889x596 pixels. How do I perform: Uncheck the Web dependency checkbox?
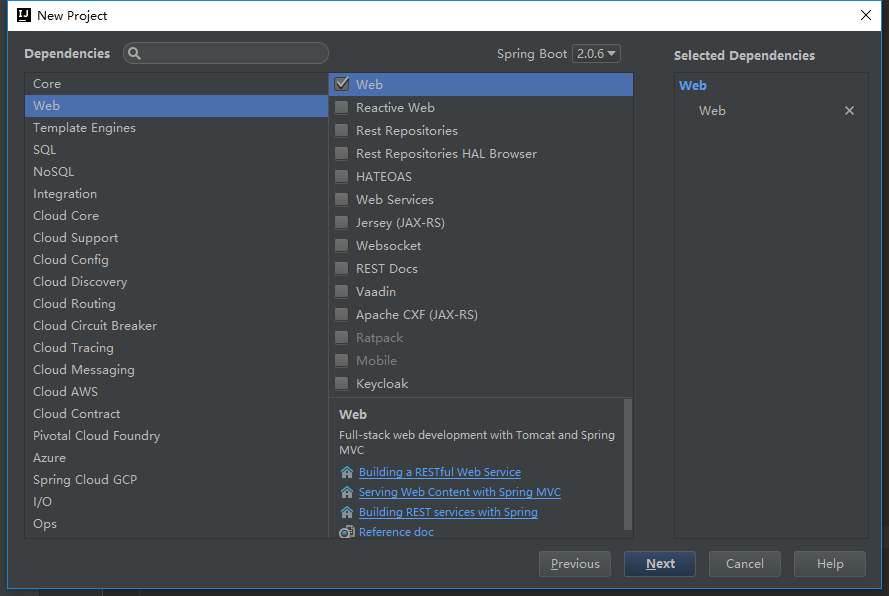pos(341,84)
